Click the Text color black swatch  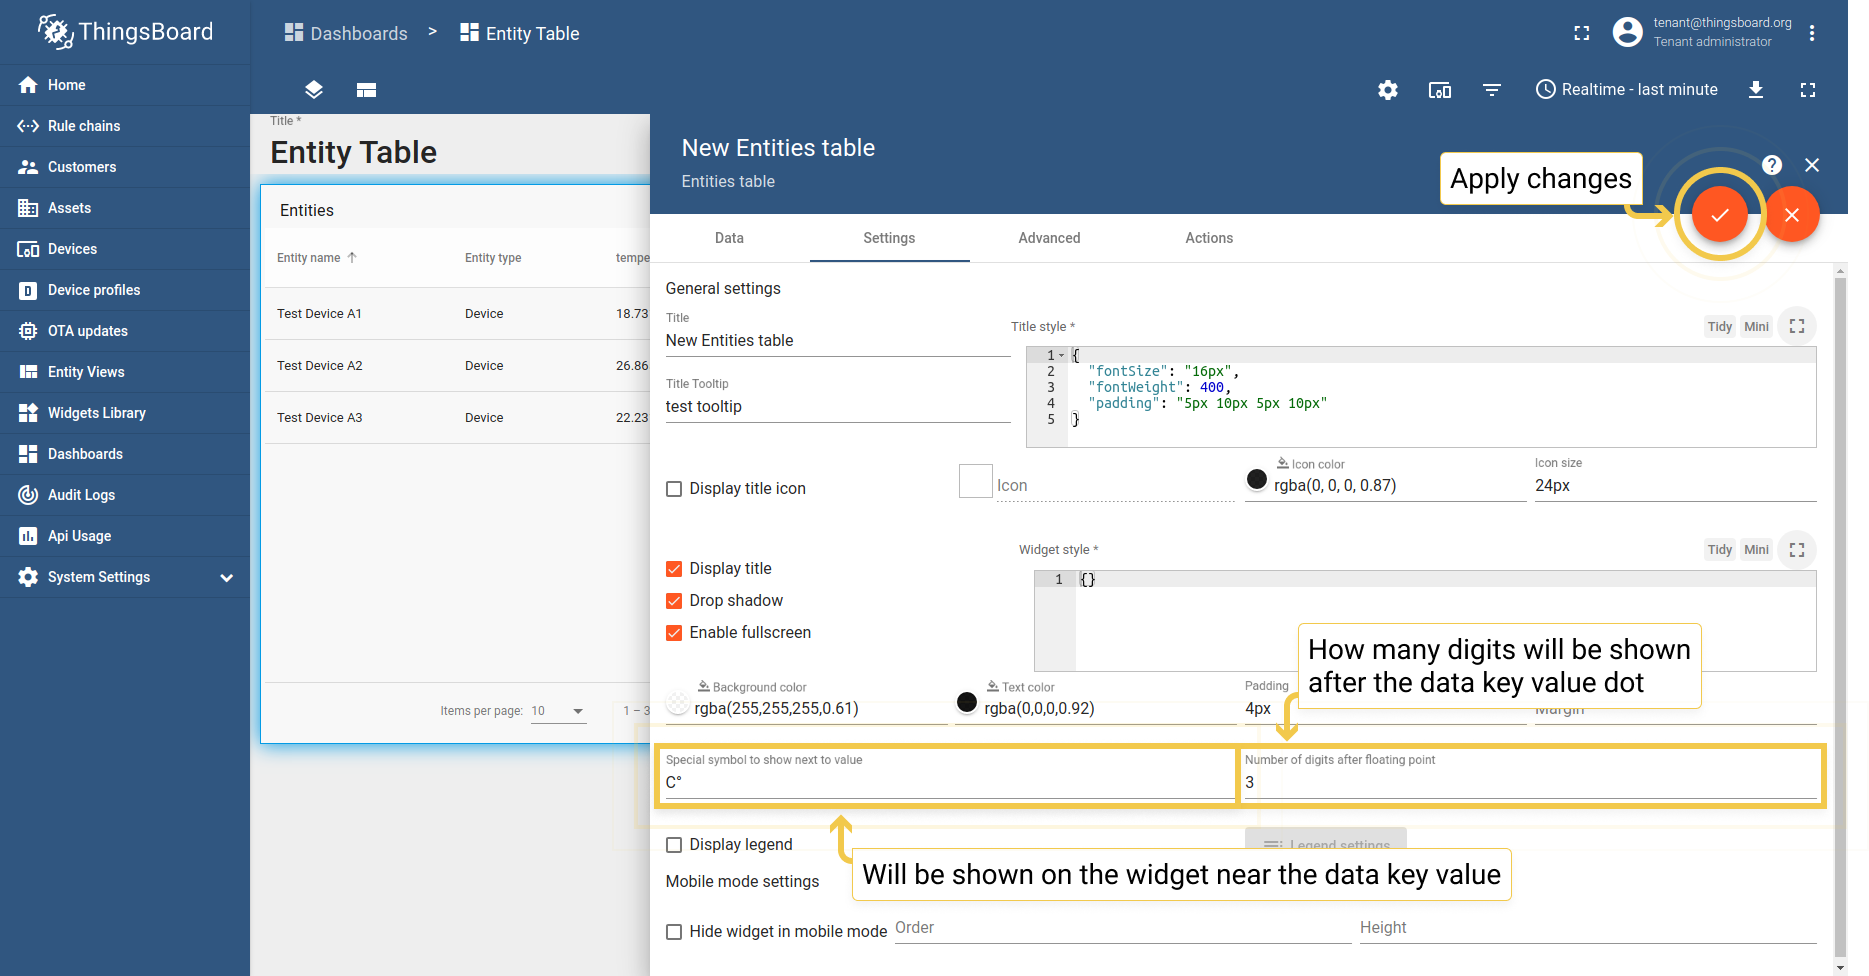967,703
